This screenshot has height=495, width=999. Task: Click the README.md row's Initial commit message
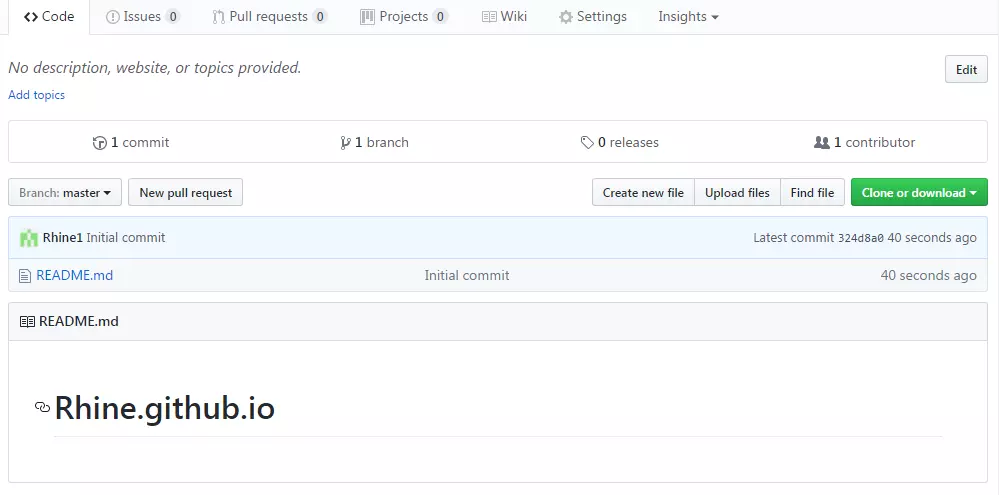pos(467,275)
